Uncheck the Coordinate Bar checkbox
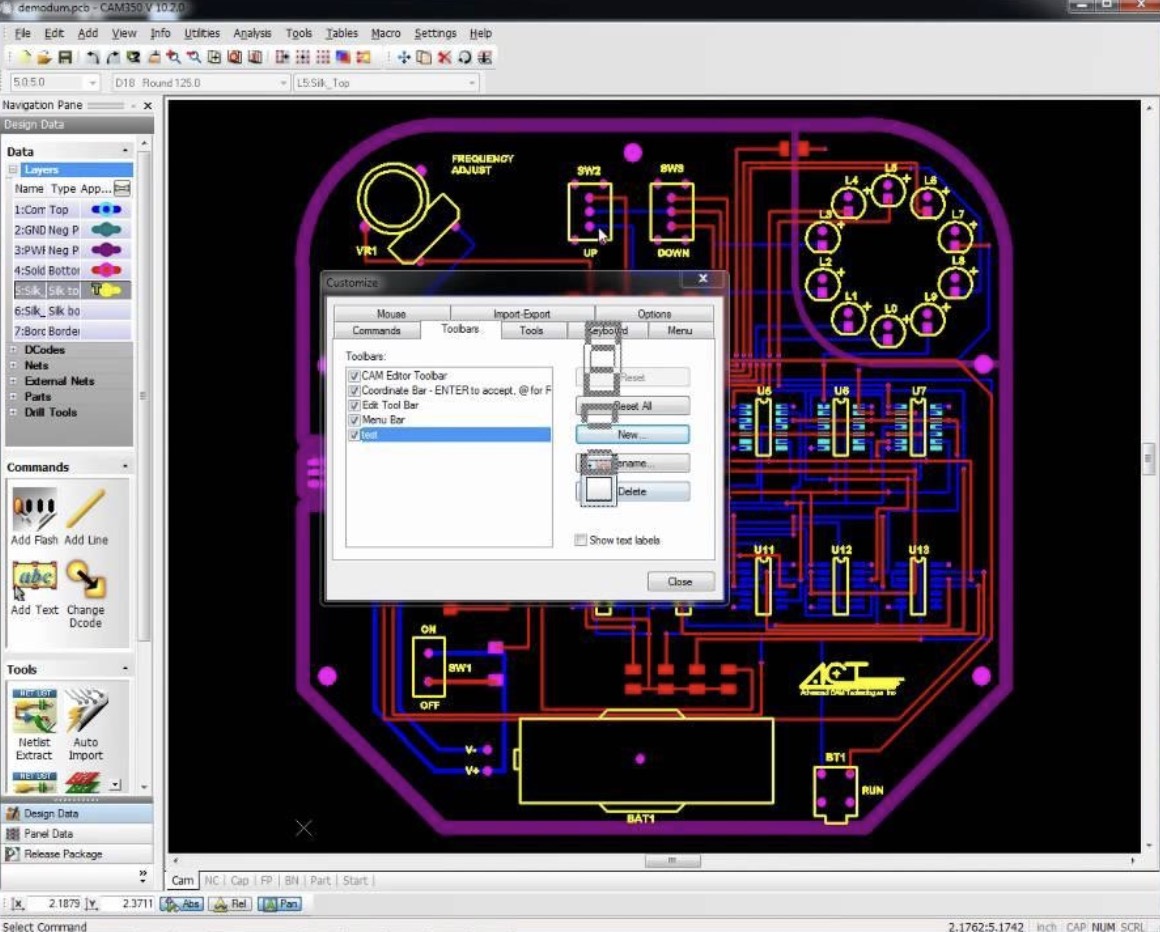1160x932 pixels. [x=354, y=391]
